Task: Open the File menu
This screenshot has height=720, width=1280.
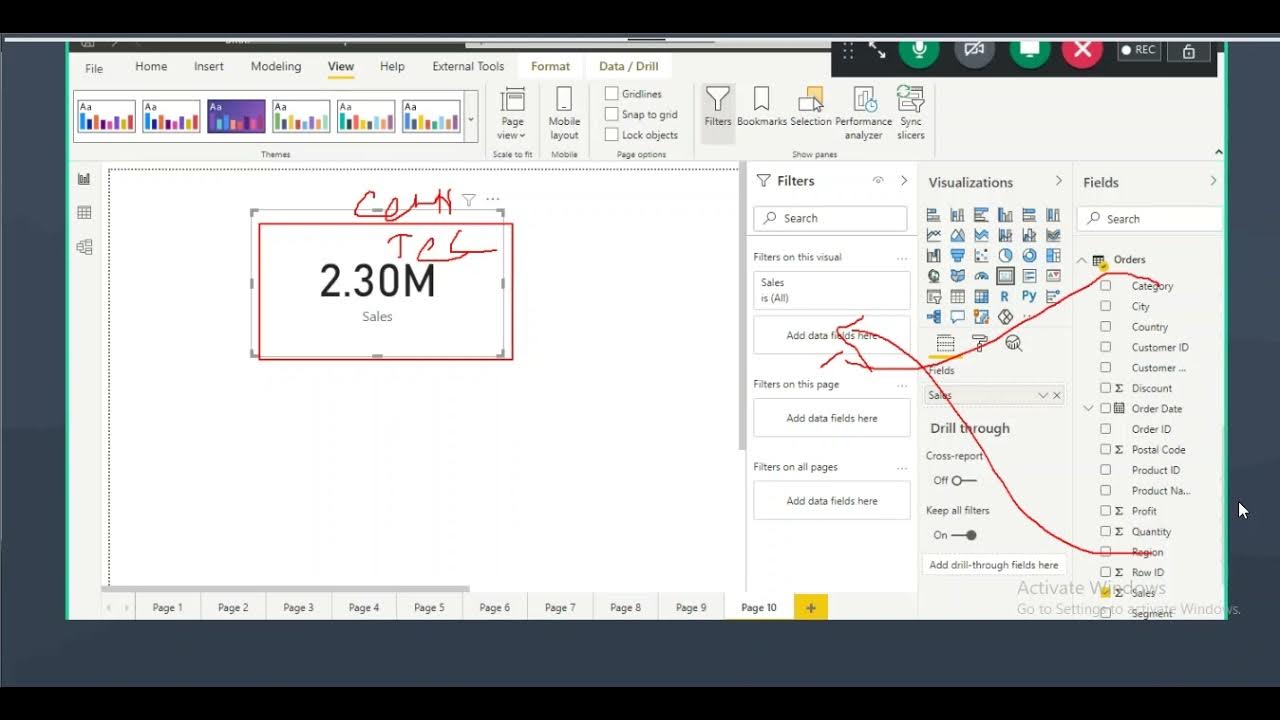Action: click(x=94, y=69)
